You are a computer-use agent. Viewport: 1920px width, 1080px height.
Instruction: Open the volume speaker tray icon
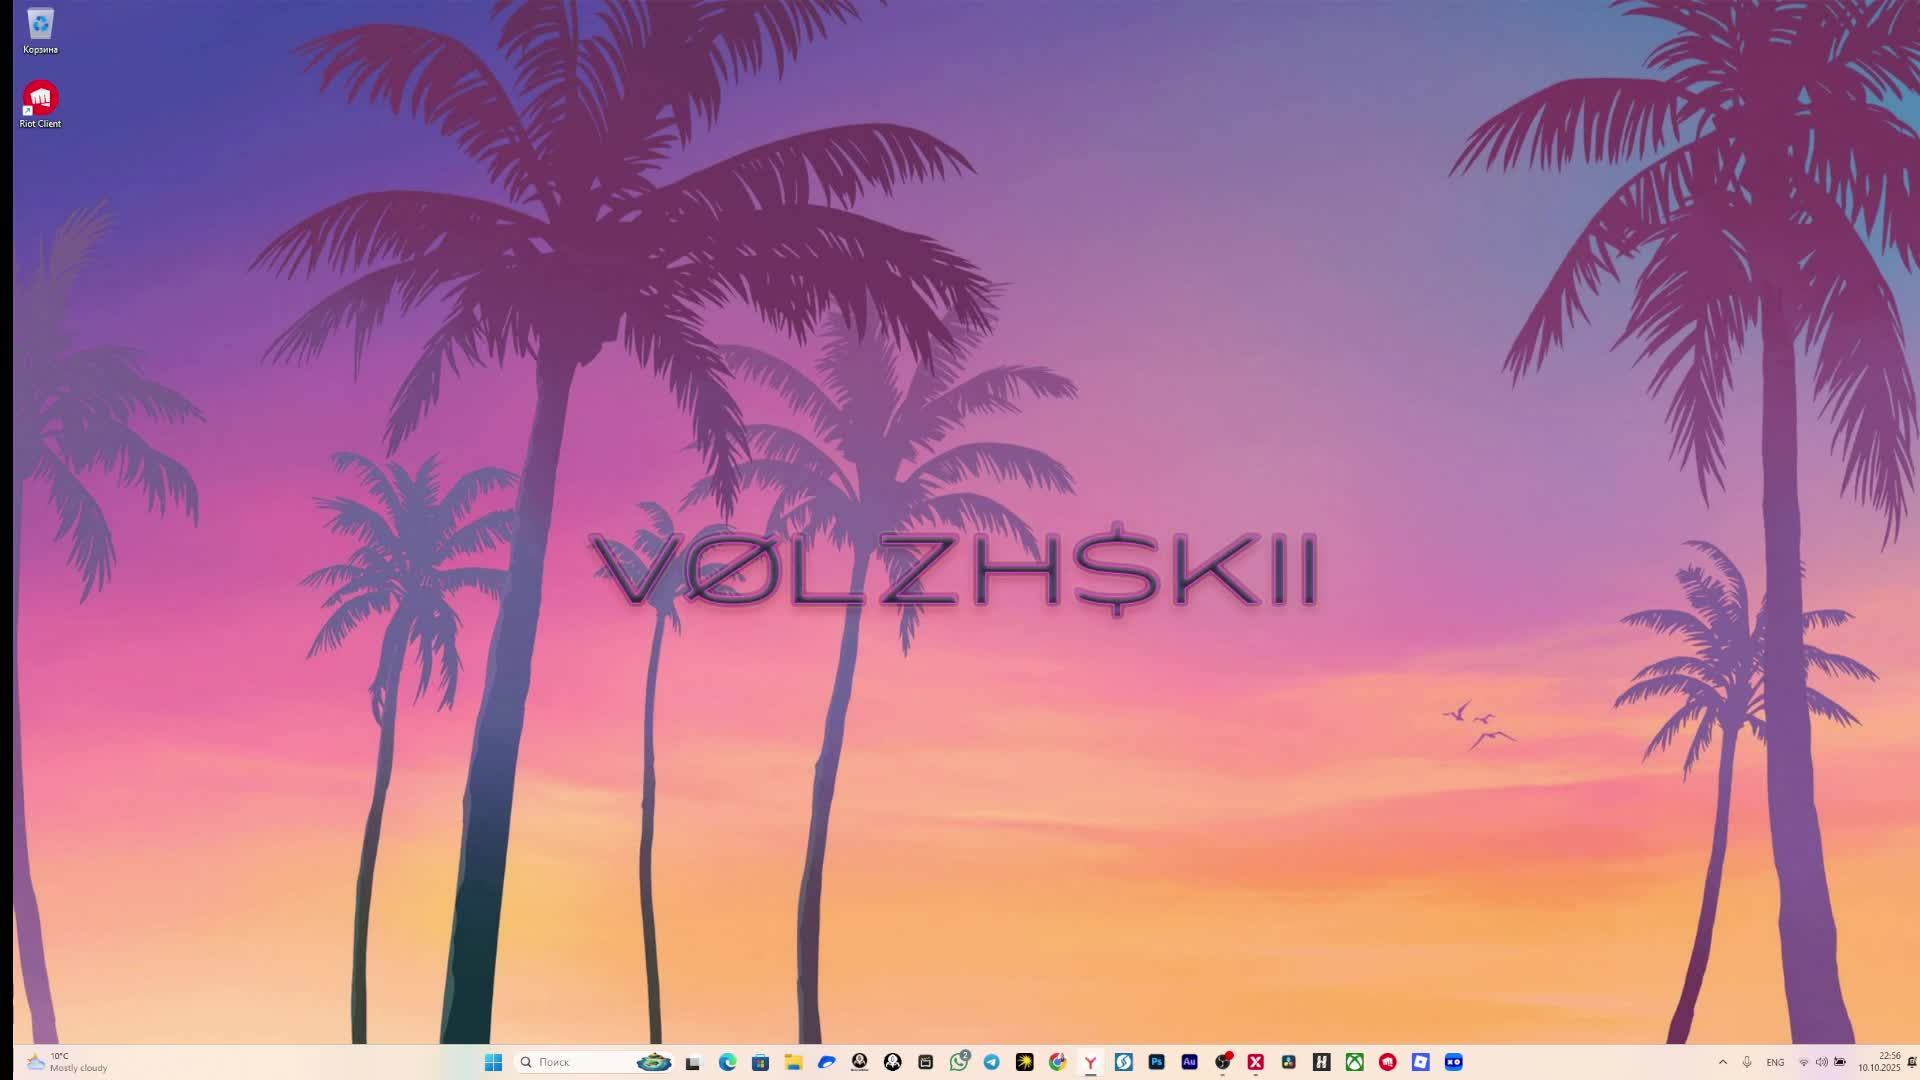point(1821,1062)
